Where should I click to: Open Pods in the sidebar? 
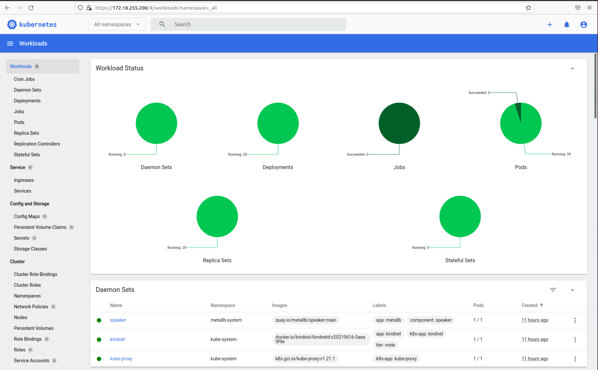coord(19,122)
